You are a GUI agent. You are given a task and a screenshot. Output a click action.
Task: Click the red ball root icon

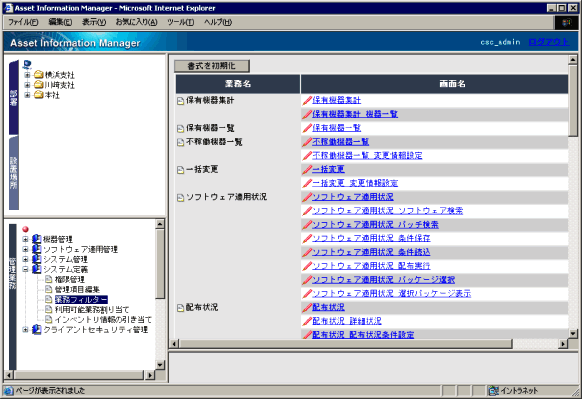pos(25,229)
